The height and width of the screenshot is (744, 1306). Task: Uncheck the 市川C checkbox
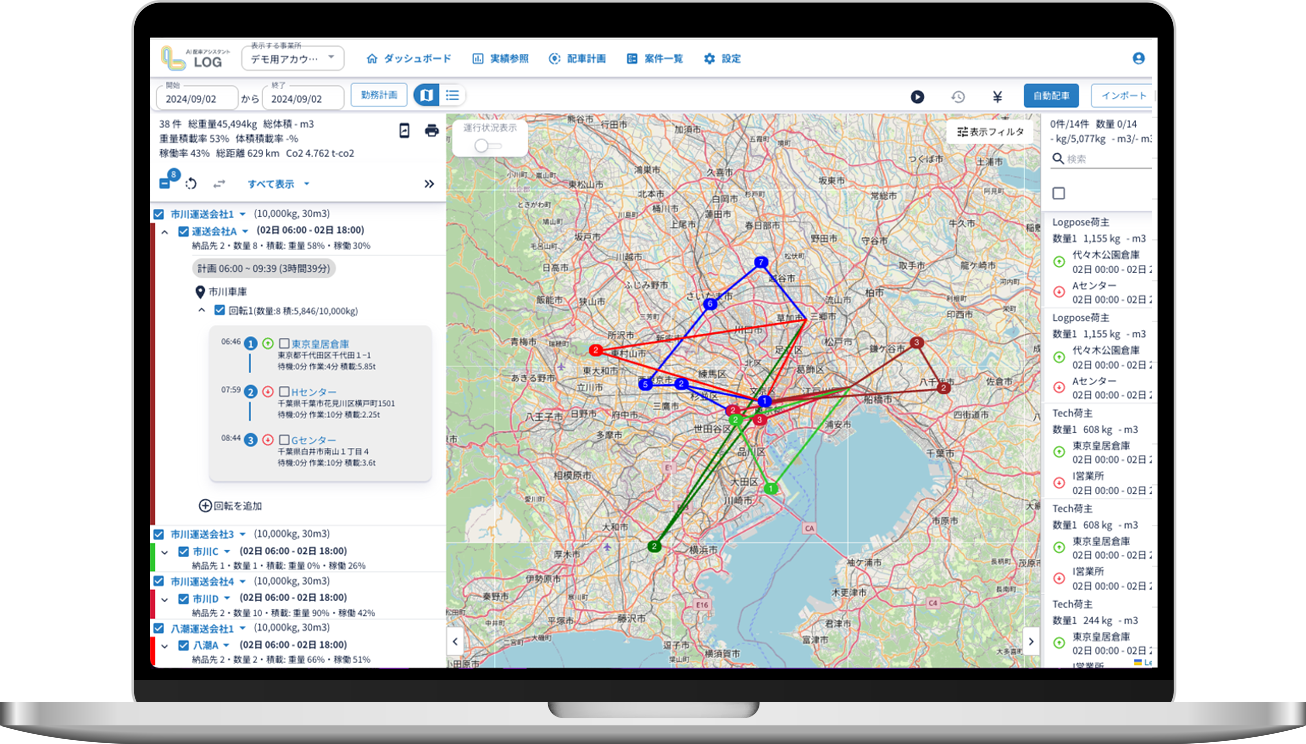[183, 551]
